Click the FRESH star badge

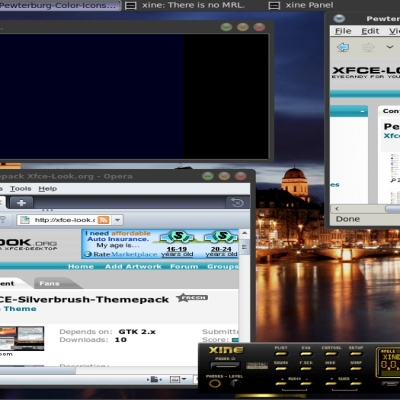192,297
